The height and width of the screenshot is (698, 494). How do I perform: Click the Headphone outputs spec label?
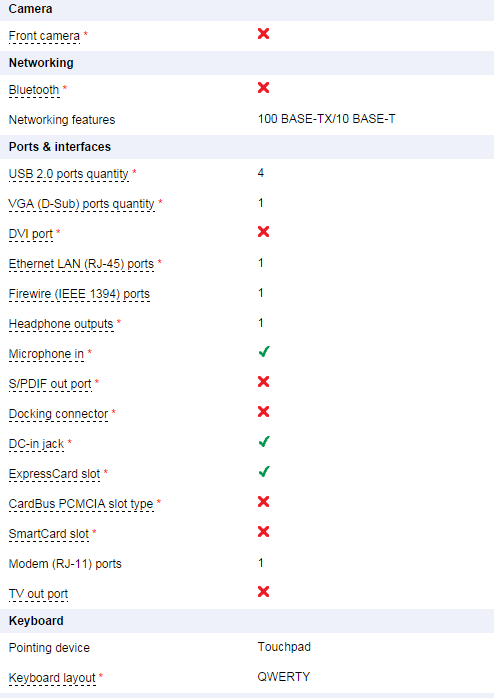[61, 324]
